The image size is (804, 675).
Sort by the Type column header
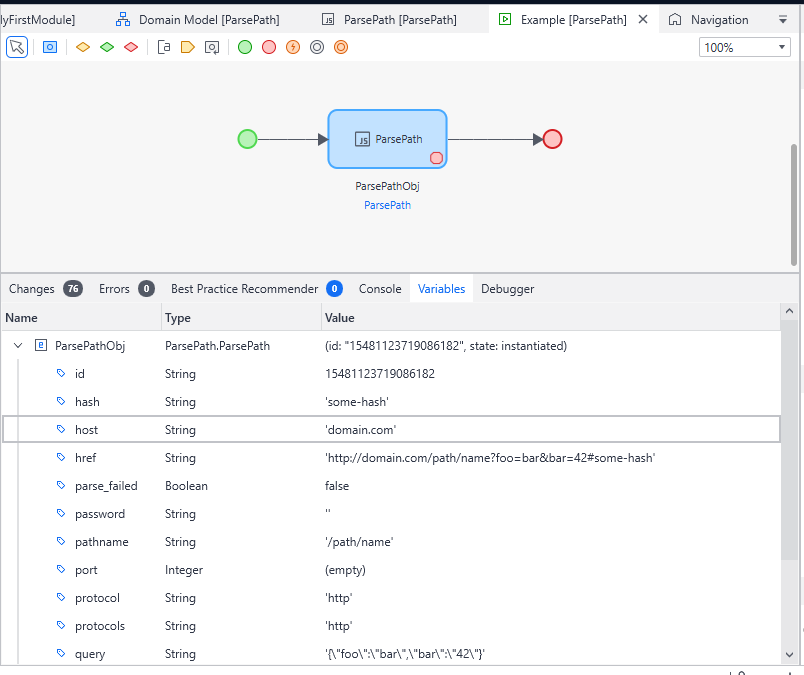[x=242, y=317]
